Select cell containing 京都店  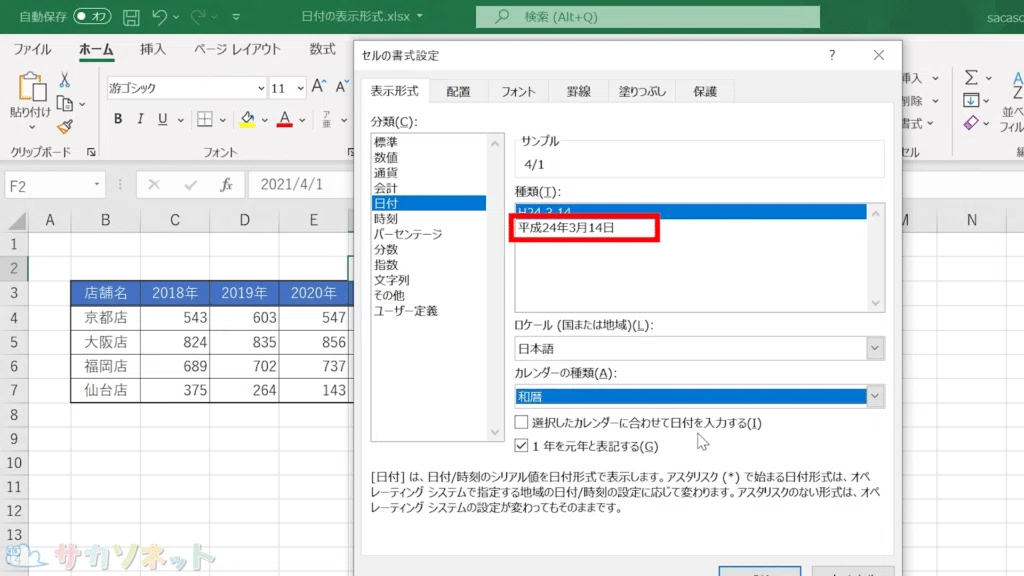(x=106, y=318)
